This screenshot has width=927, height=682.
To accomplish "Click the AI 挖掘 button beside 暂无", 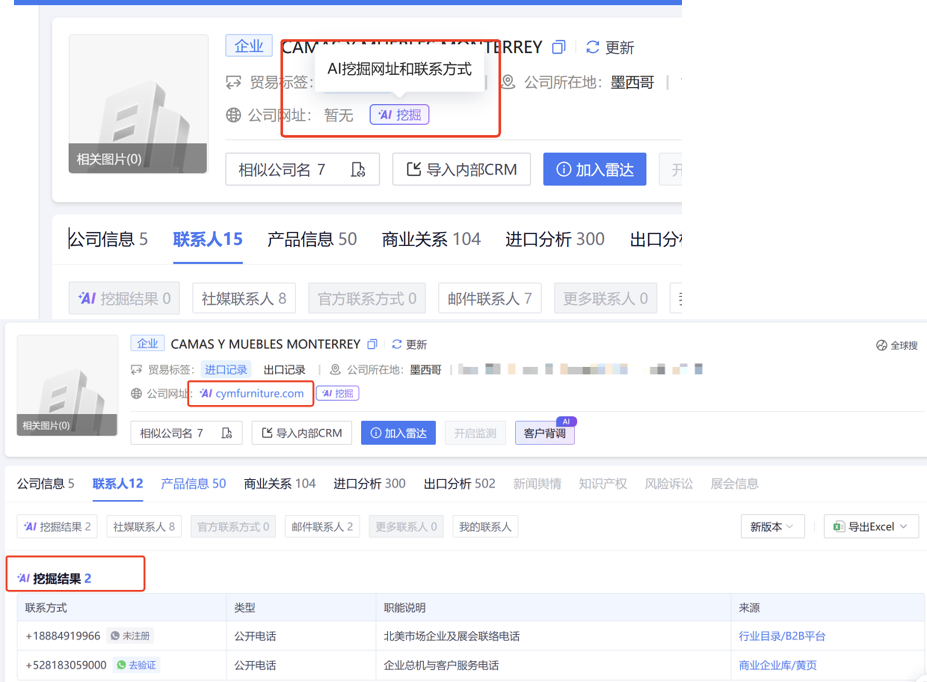I will coord(399,115).
